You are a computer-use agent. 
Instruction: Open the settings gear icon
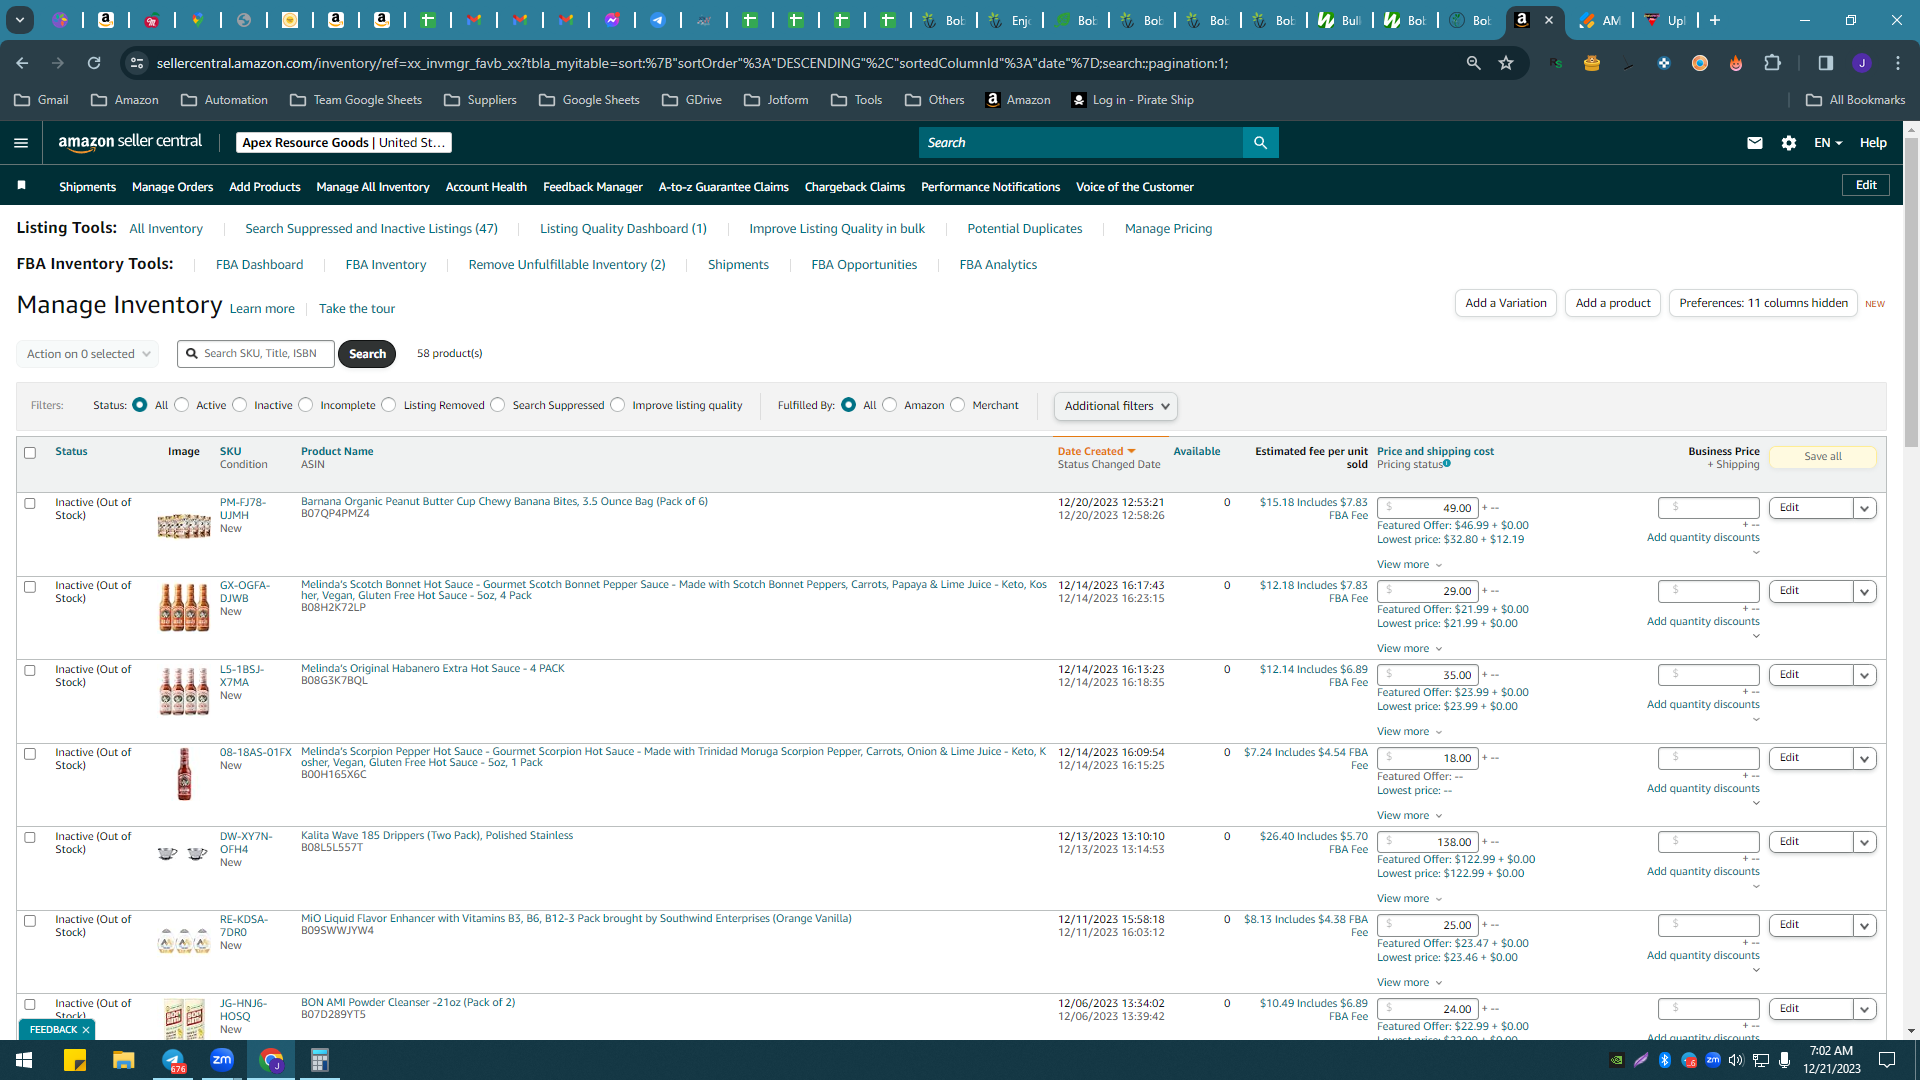[1789, 143]
